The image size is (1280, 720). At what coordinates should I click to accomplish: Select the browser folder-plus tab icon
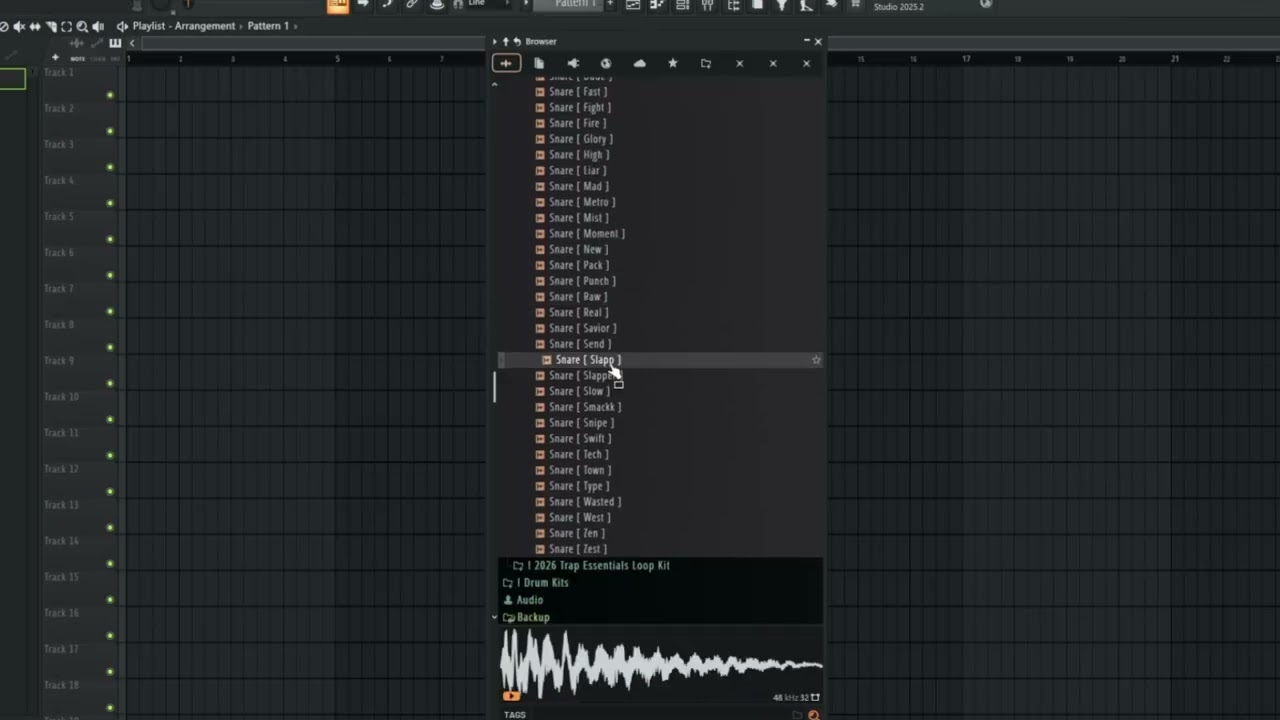click(706, 63)
